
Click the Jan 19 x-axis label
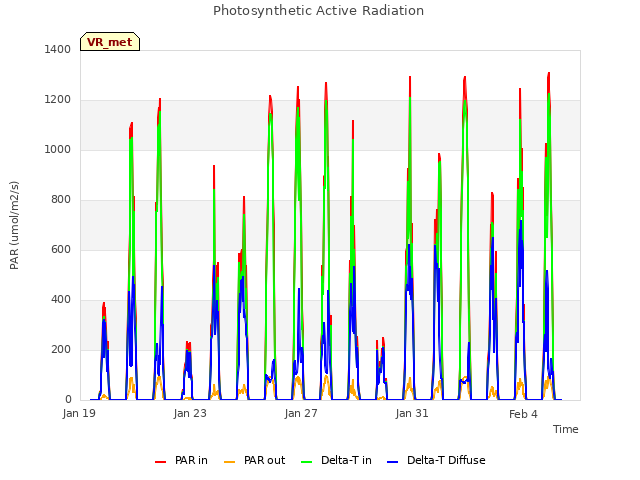[79, 413]
